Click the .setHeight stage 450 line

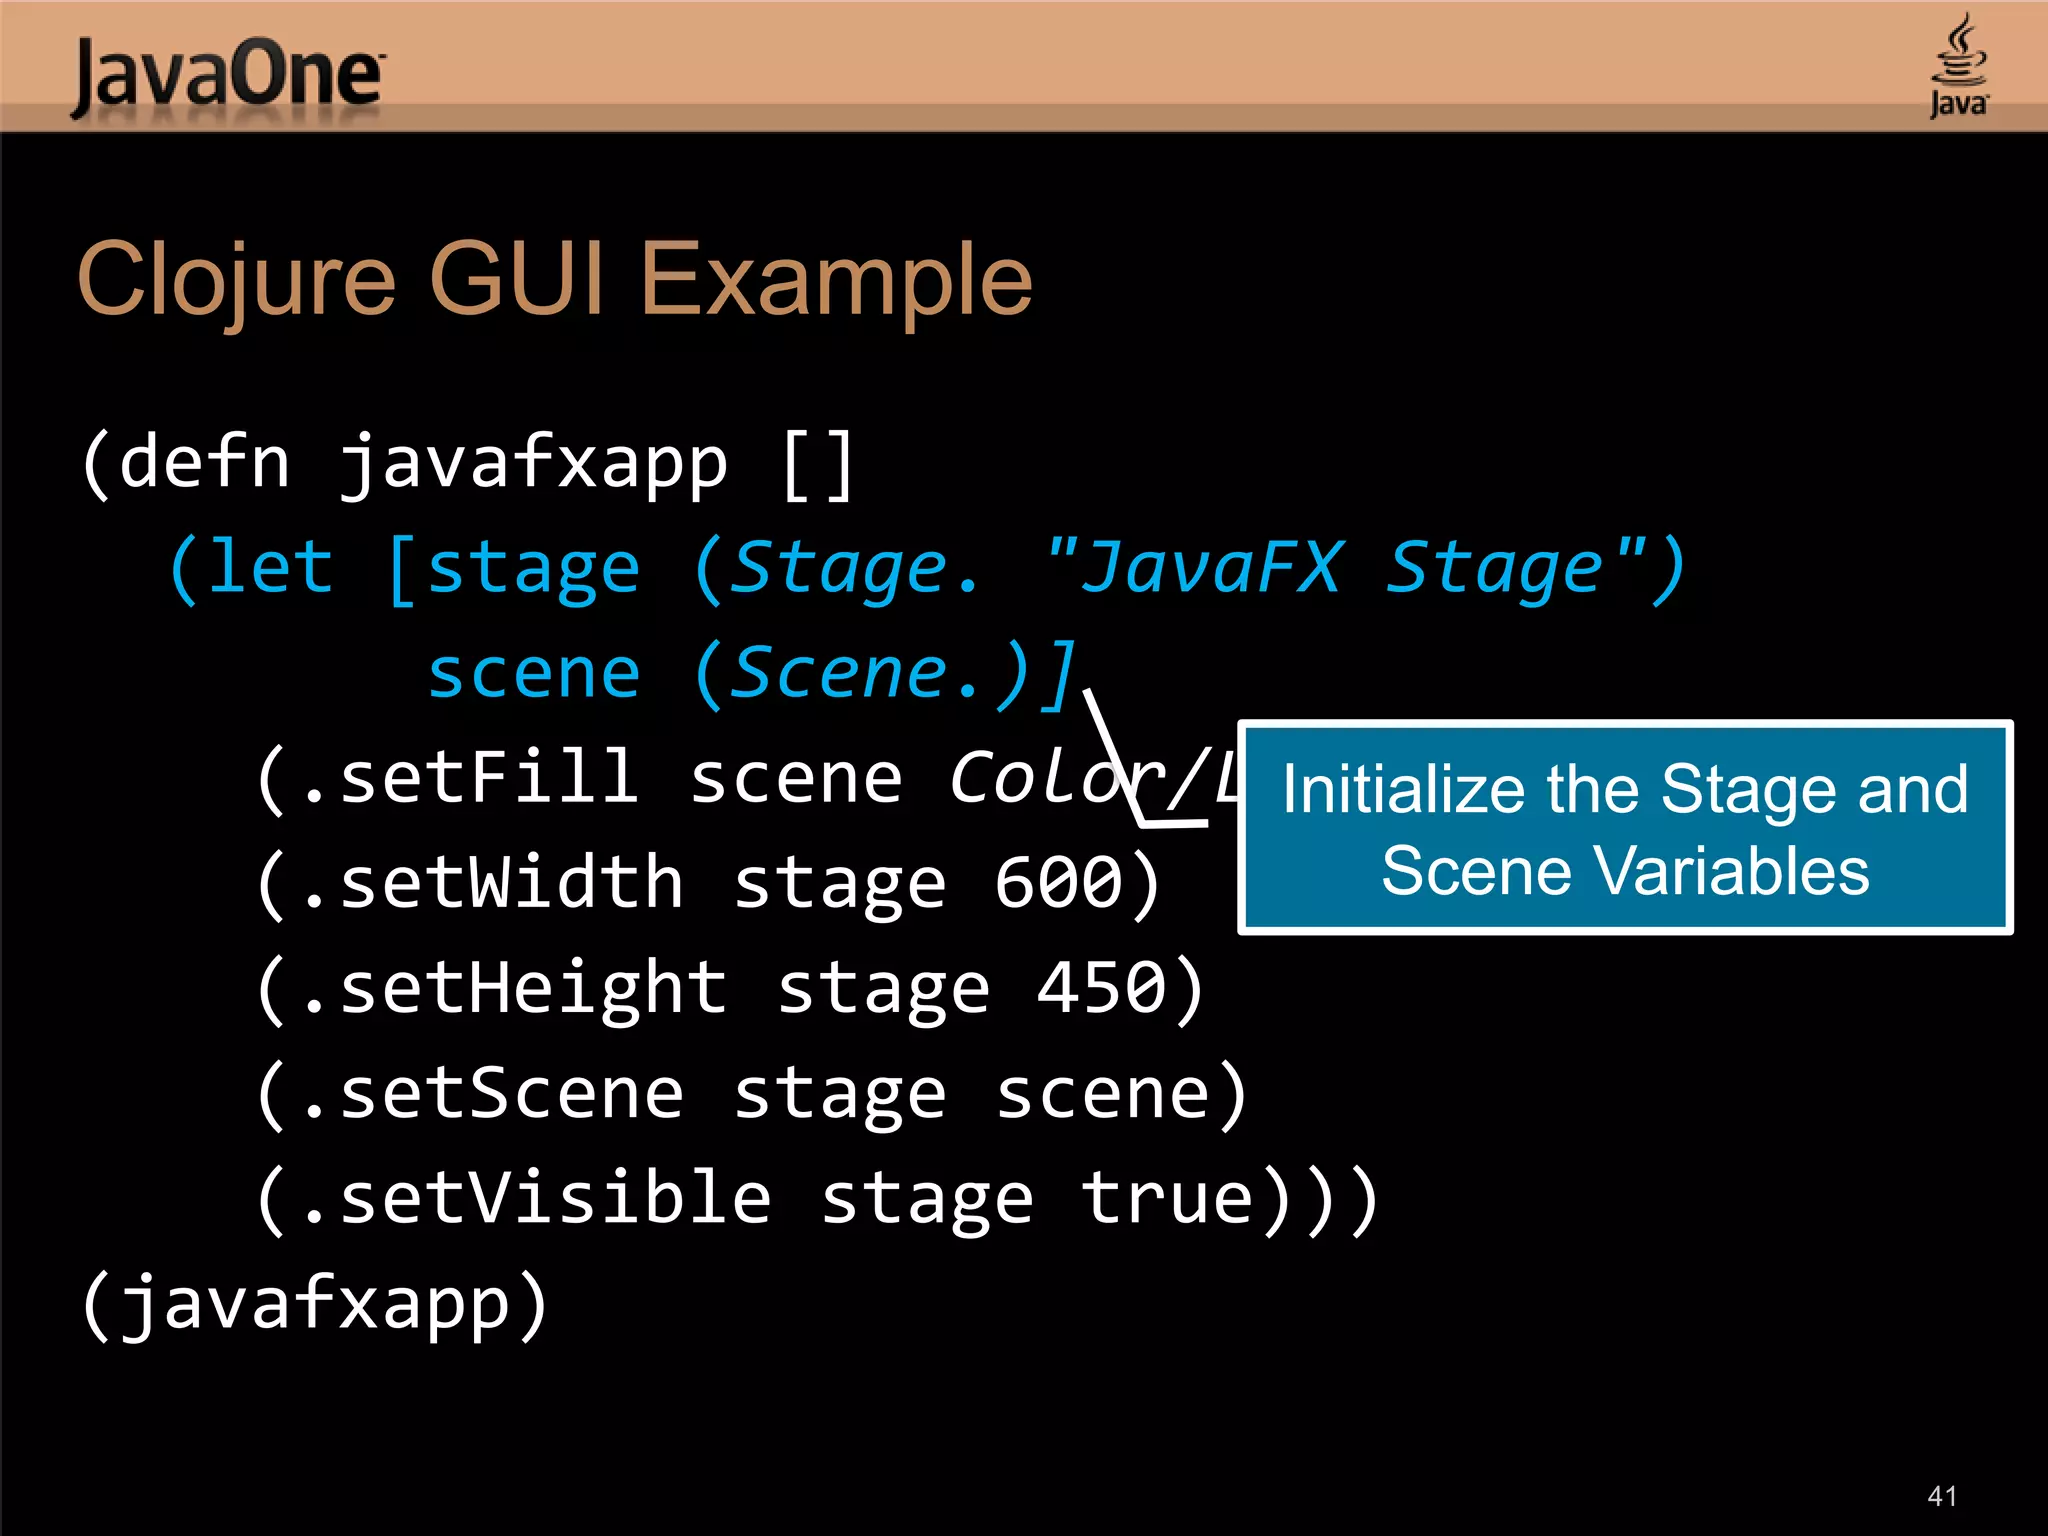click(731, 990)
